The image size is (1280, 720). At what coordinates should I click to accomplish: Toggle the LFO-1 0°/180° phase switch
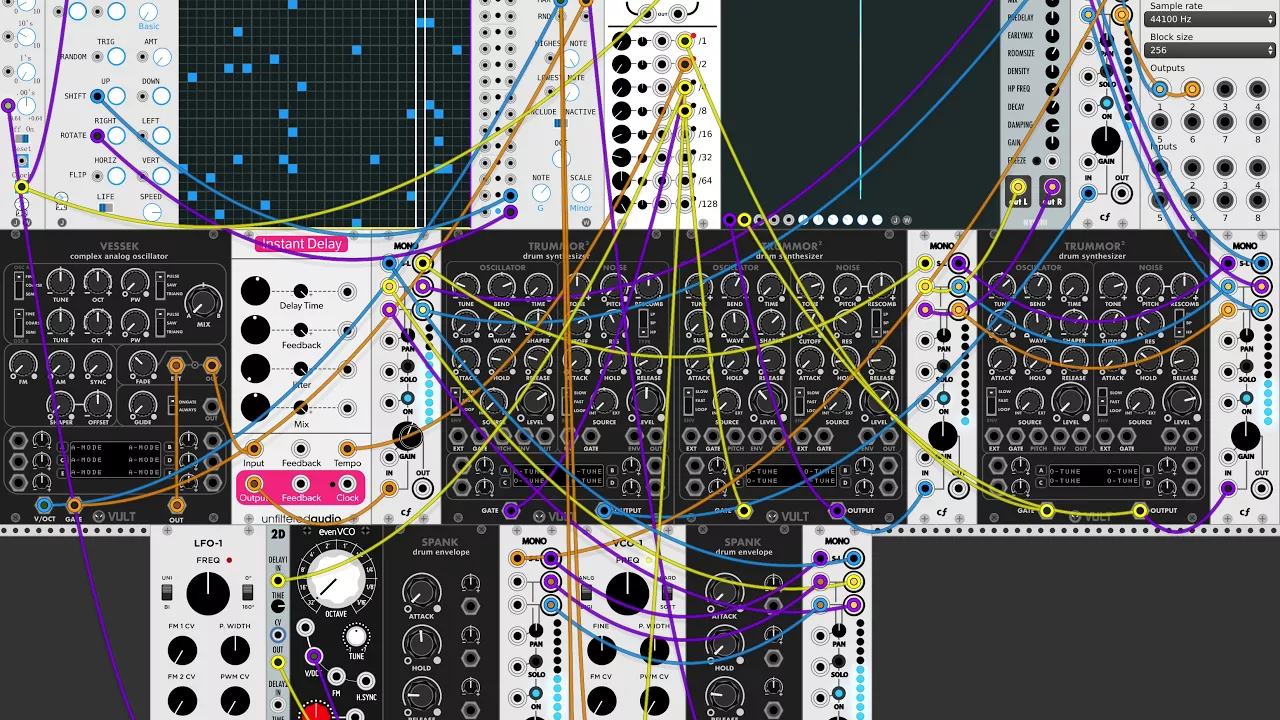coord(248,593)
